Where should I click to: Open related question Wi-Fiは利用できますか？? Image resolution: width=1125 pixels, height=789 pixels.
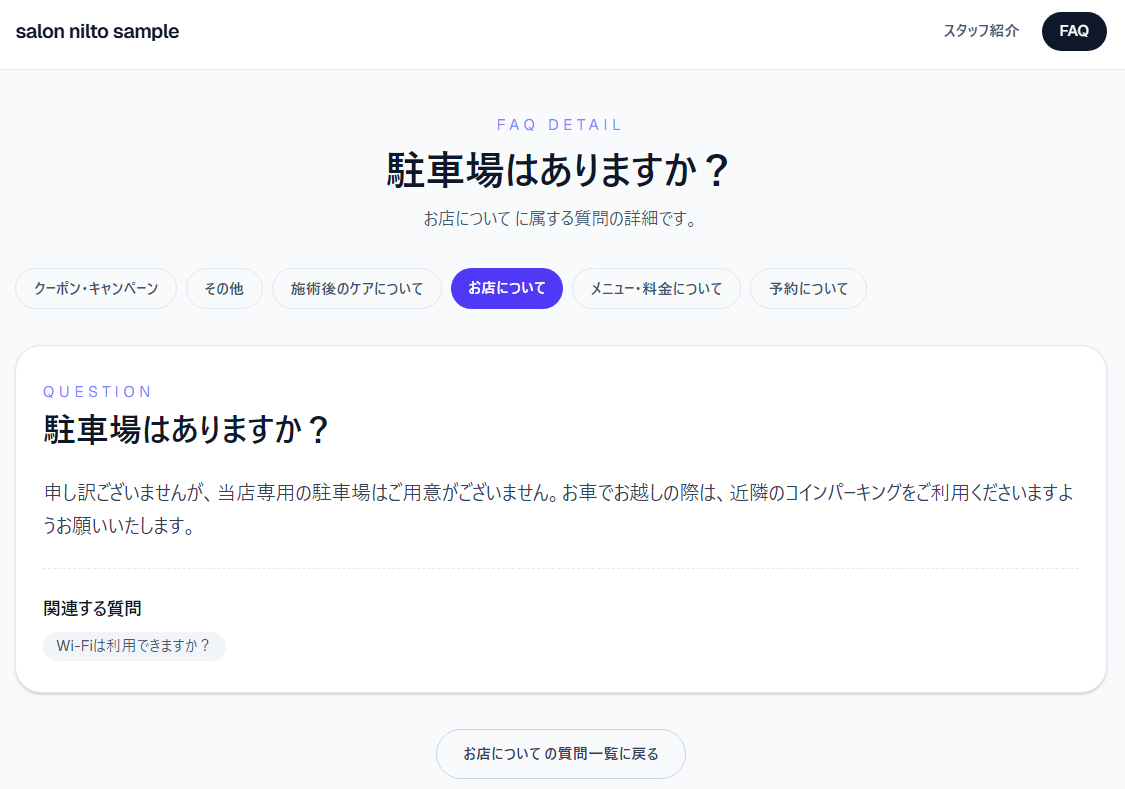[x=134, y=646]
